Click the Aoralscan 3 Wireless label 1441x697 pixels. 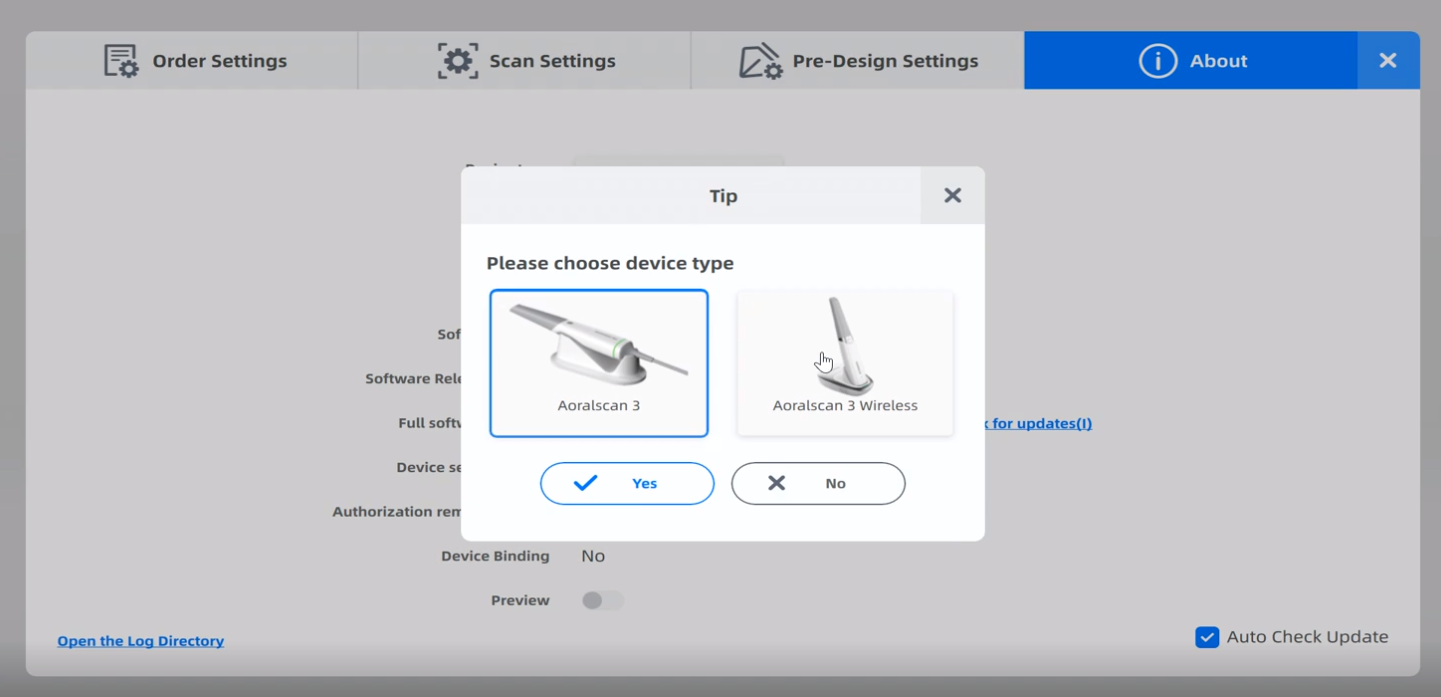(845, 405)
